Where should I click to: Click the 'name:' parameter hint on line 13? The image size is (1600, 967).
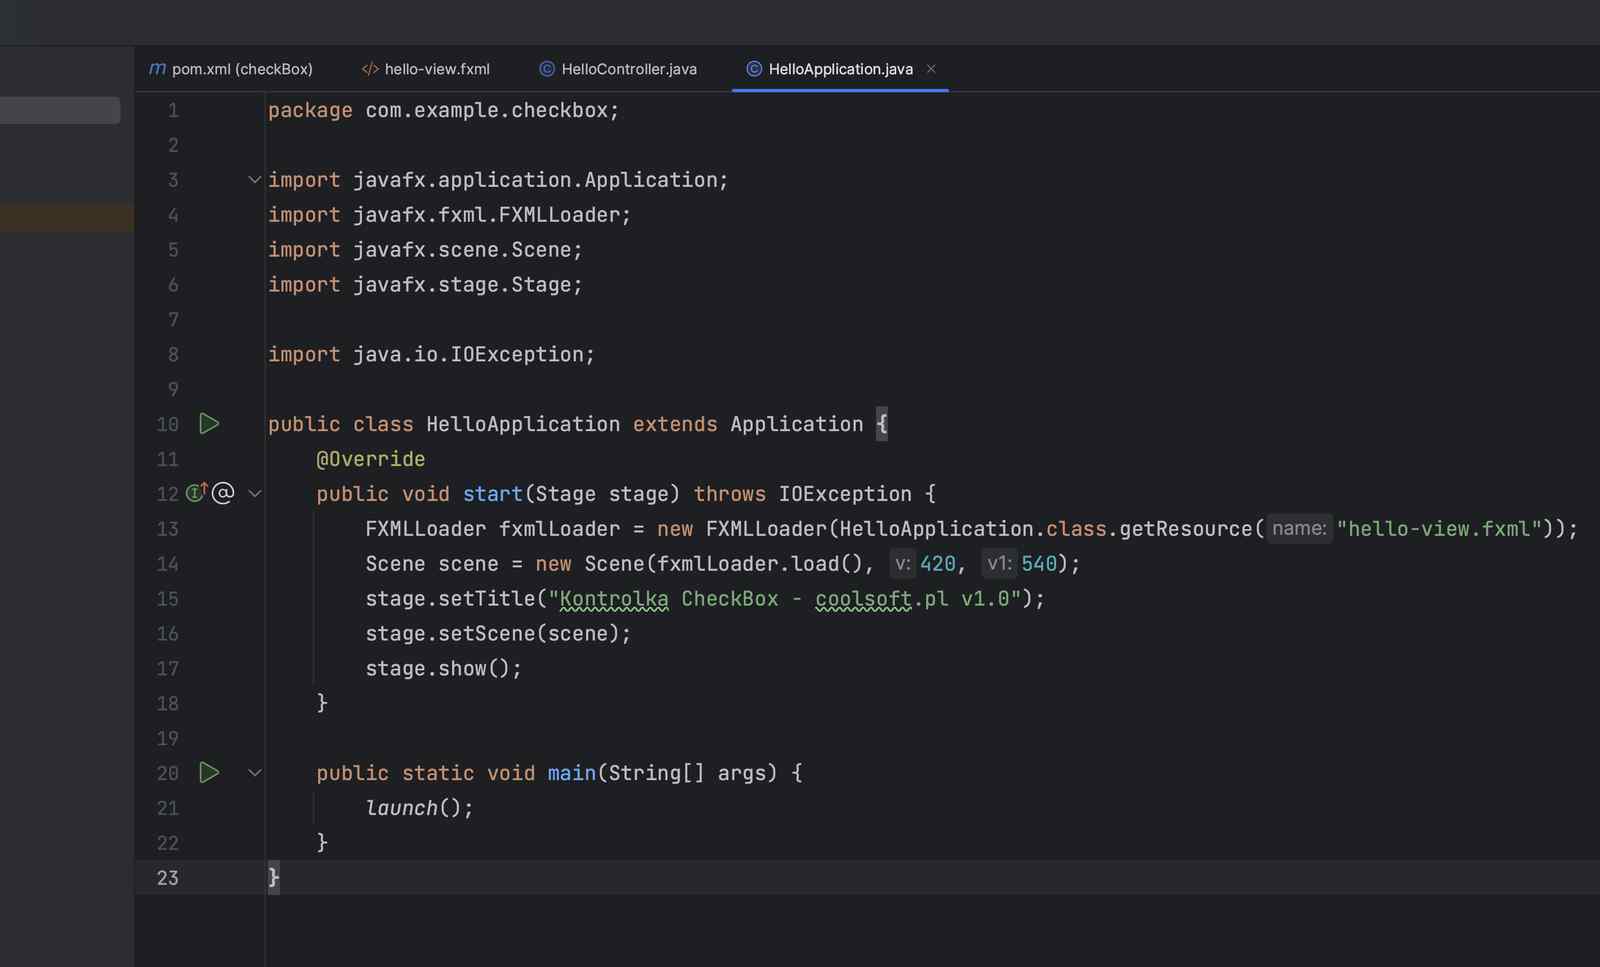click(x=1299, y=529)
